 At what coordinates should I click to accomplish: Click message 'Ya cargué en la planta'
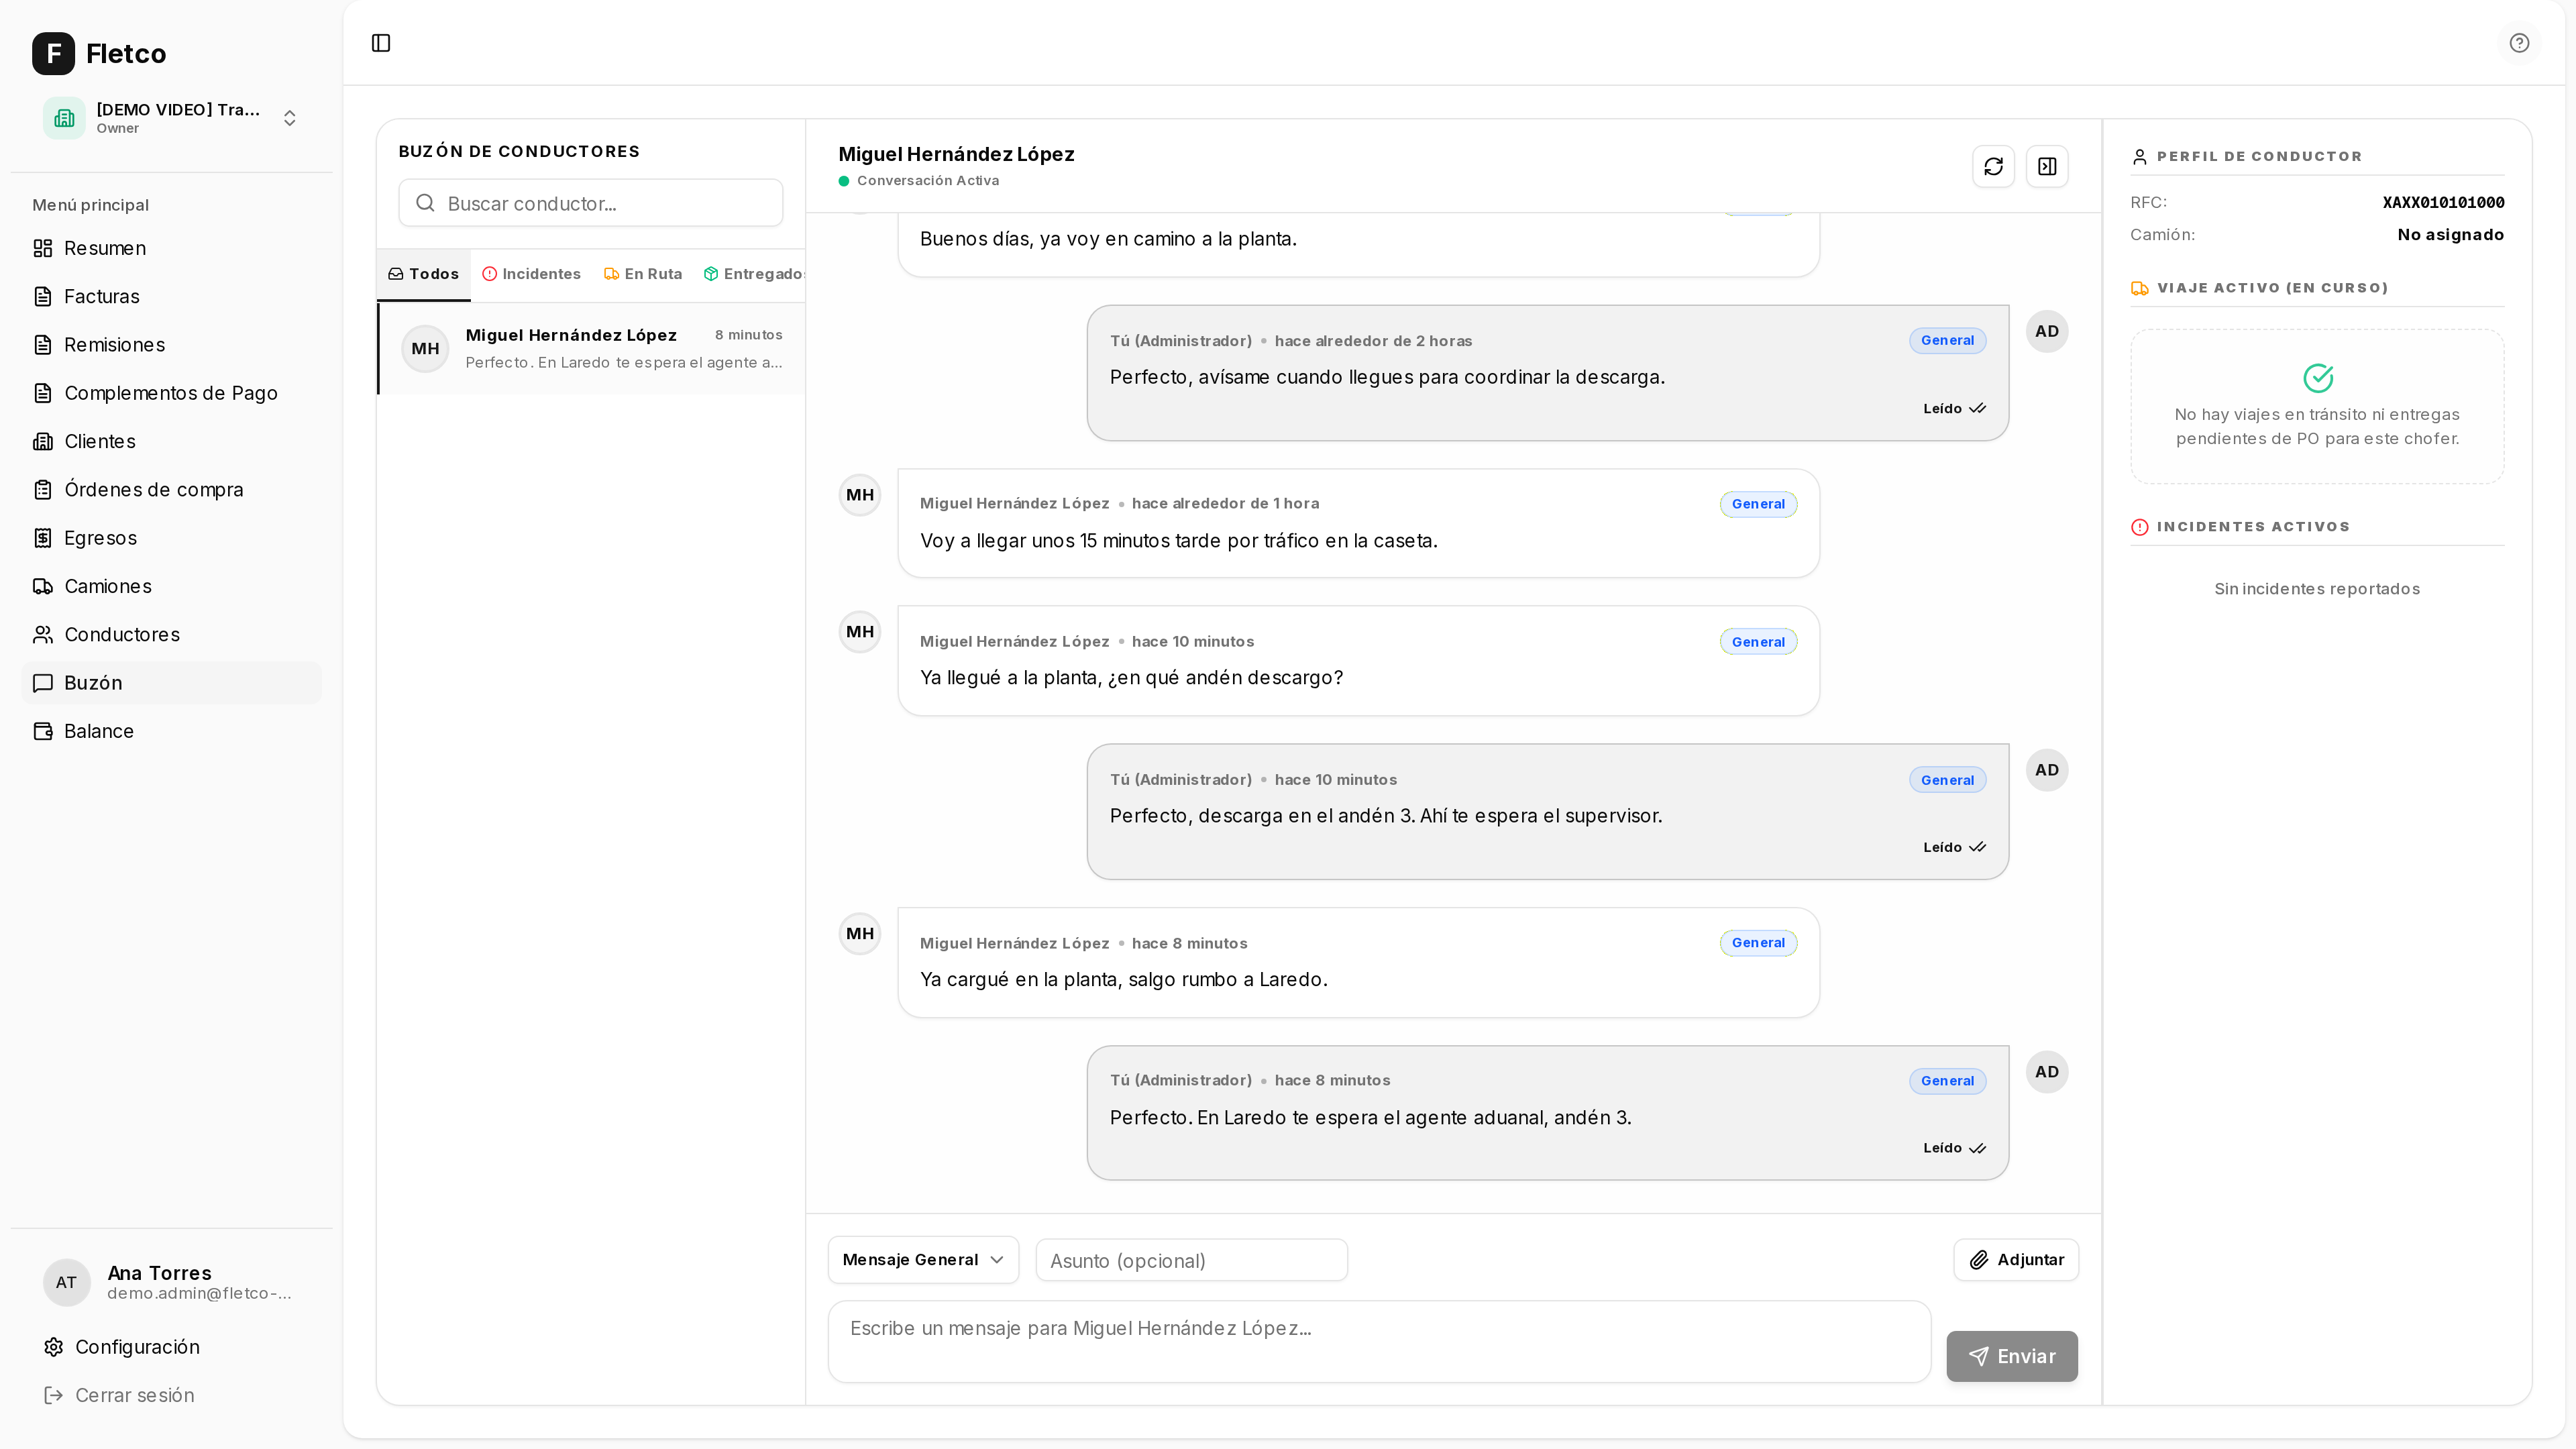pyautogui.click(x=1123, y=979)
